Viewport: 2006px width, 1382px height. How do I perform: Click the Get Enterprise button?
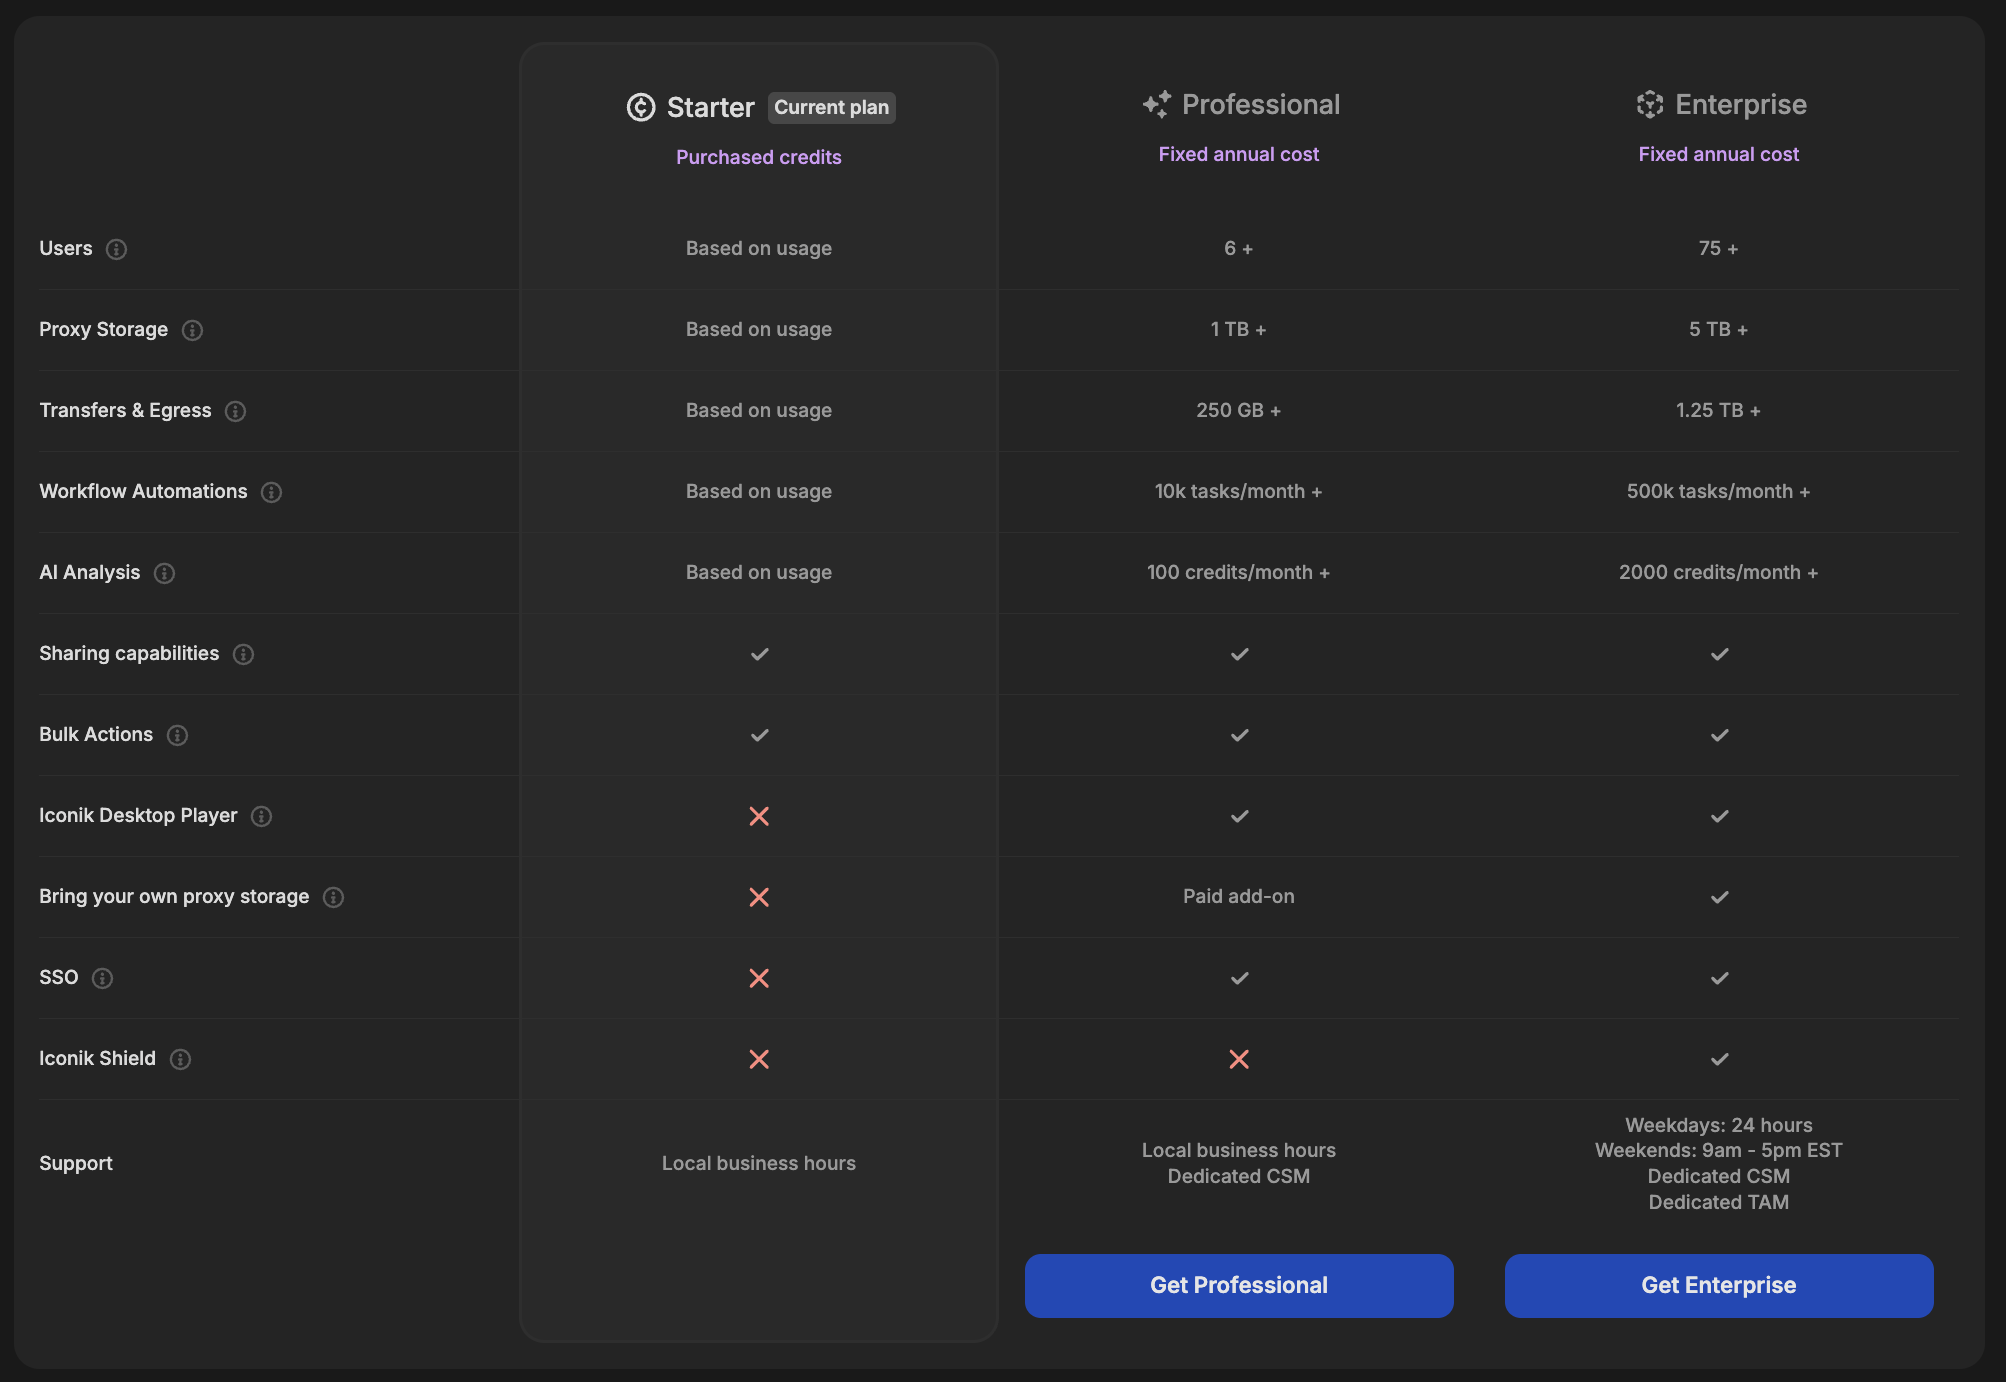1718,1285
